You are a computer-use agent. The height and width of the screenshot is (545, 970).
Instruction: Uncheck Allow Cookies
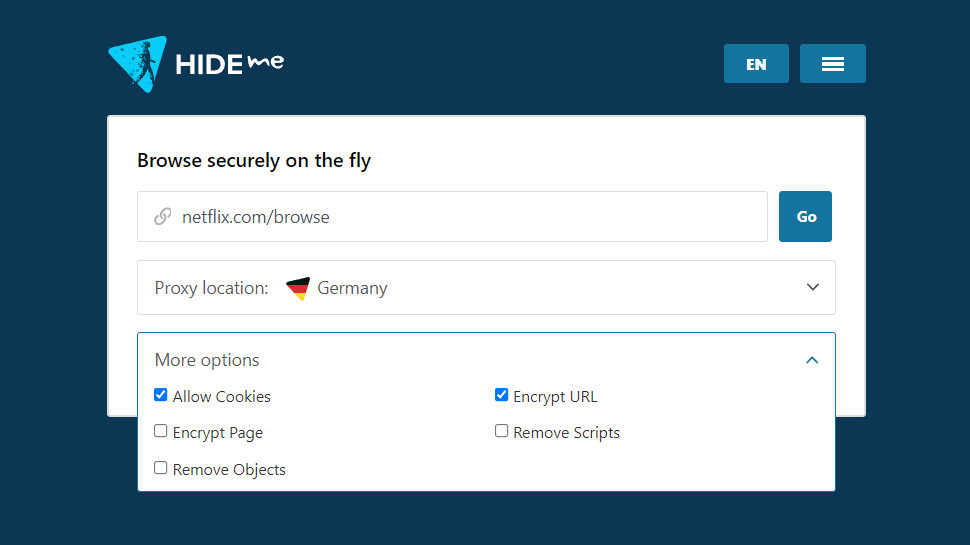[160, 395]
